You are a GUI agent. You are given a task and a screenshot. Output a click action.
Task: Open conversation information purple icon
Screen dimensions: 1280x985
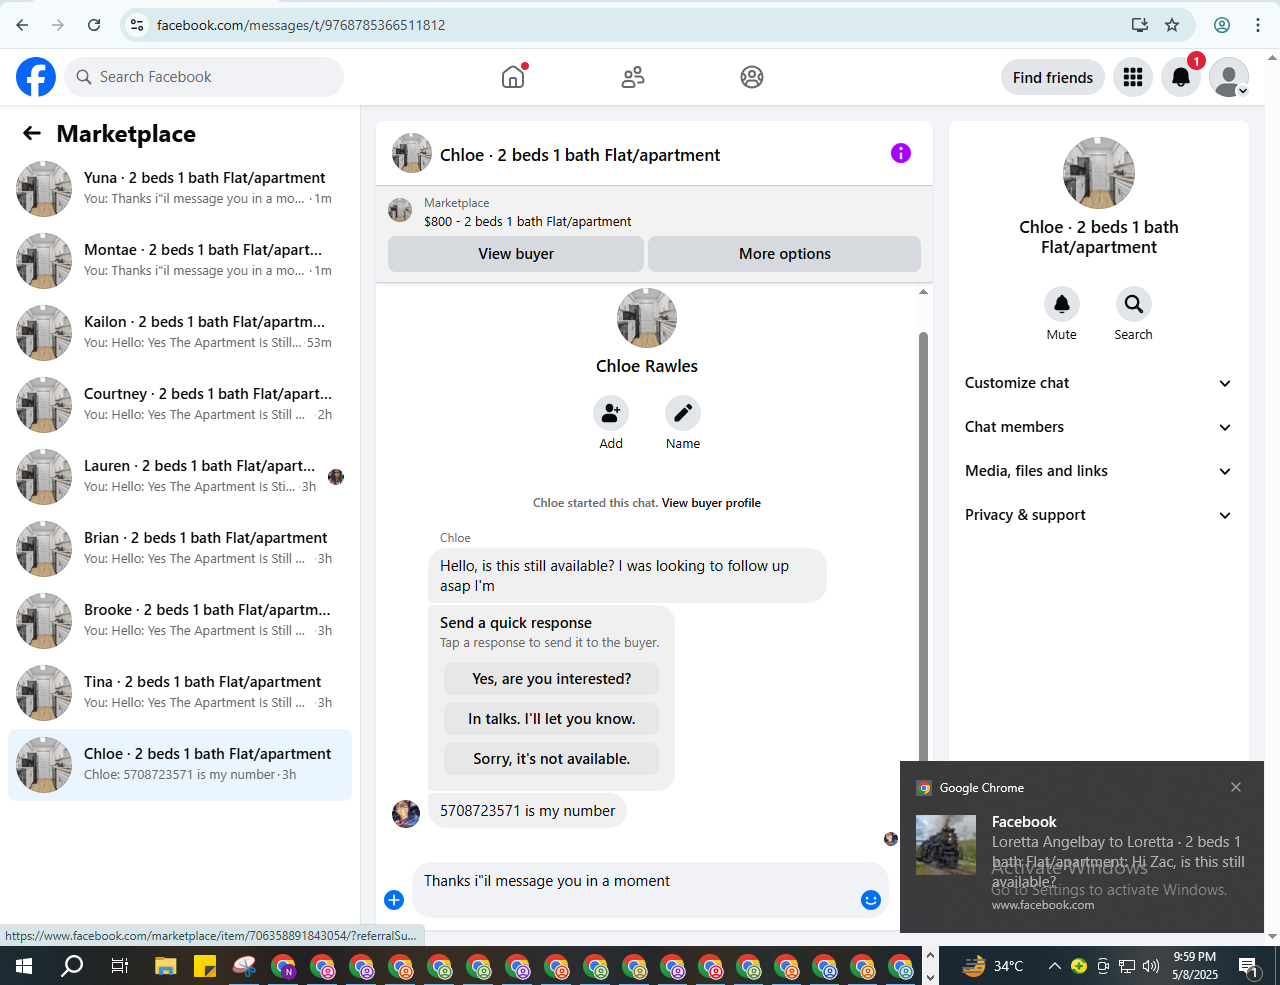pyautogui.click(x=901, y=153)
